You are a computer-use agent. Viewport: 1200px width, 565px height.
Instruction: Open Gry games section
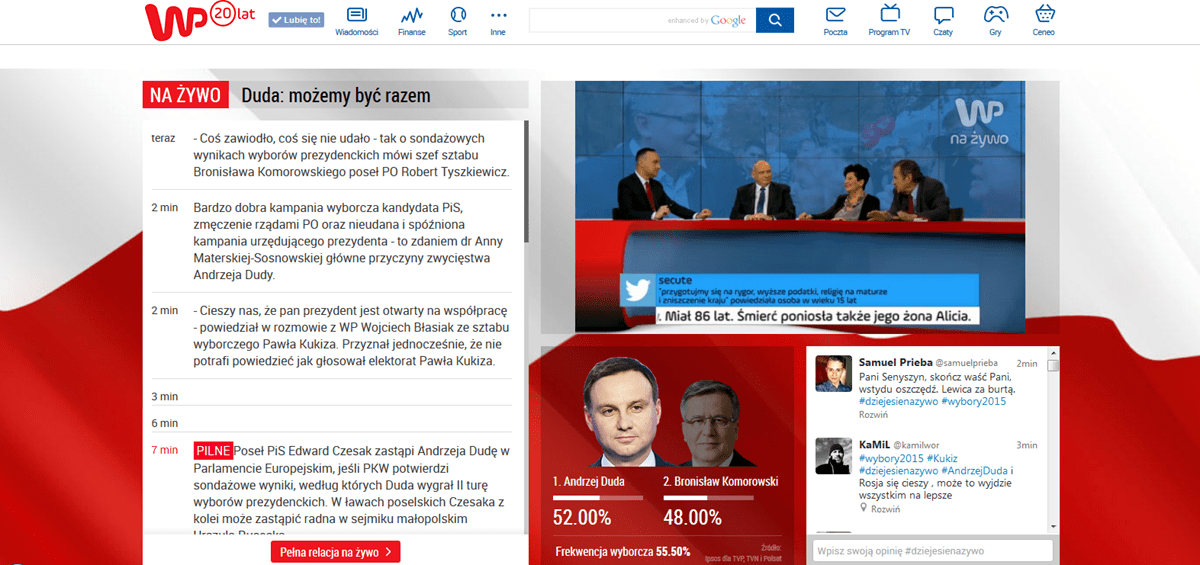[995, 22]
